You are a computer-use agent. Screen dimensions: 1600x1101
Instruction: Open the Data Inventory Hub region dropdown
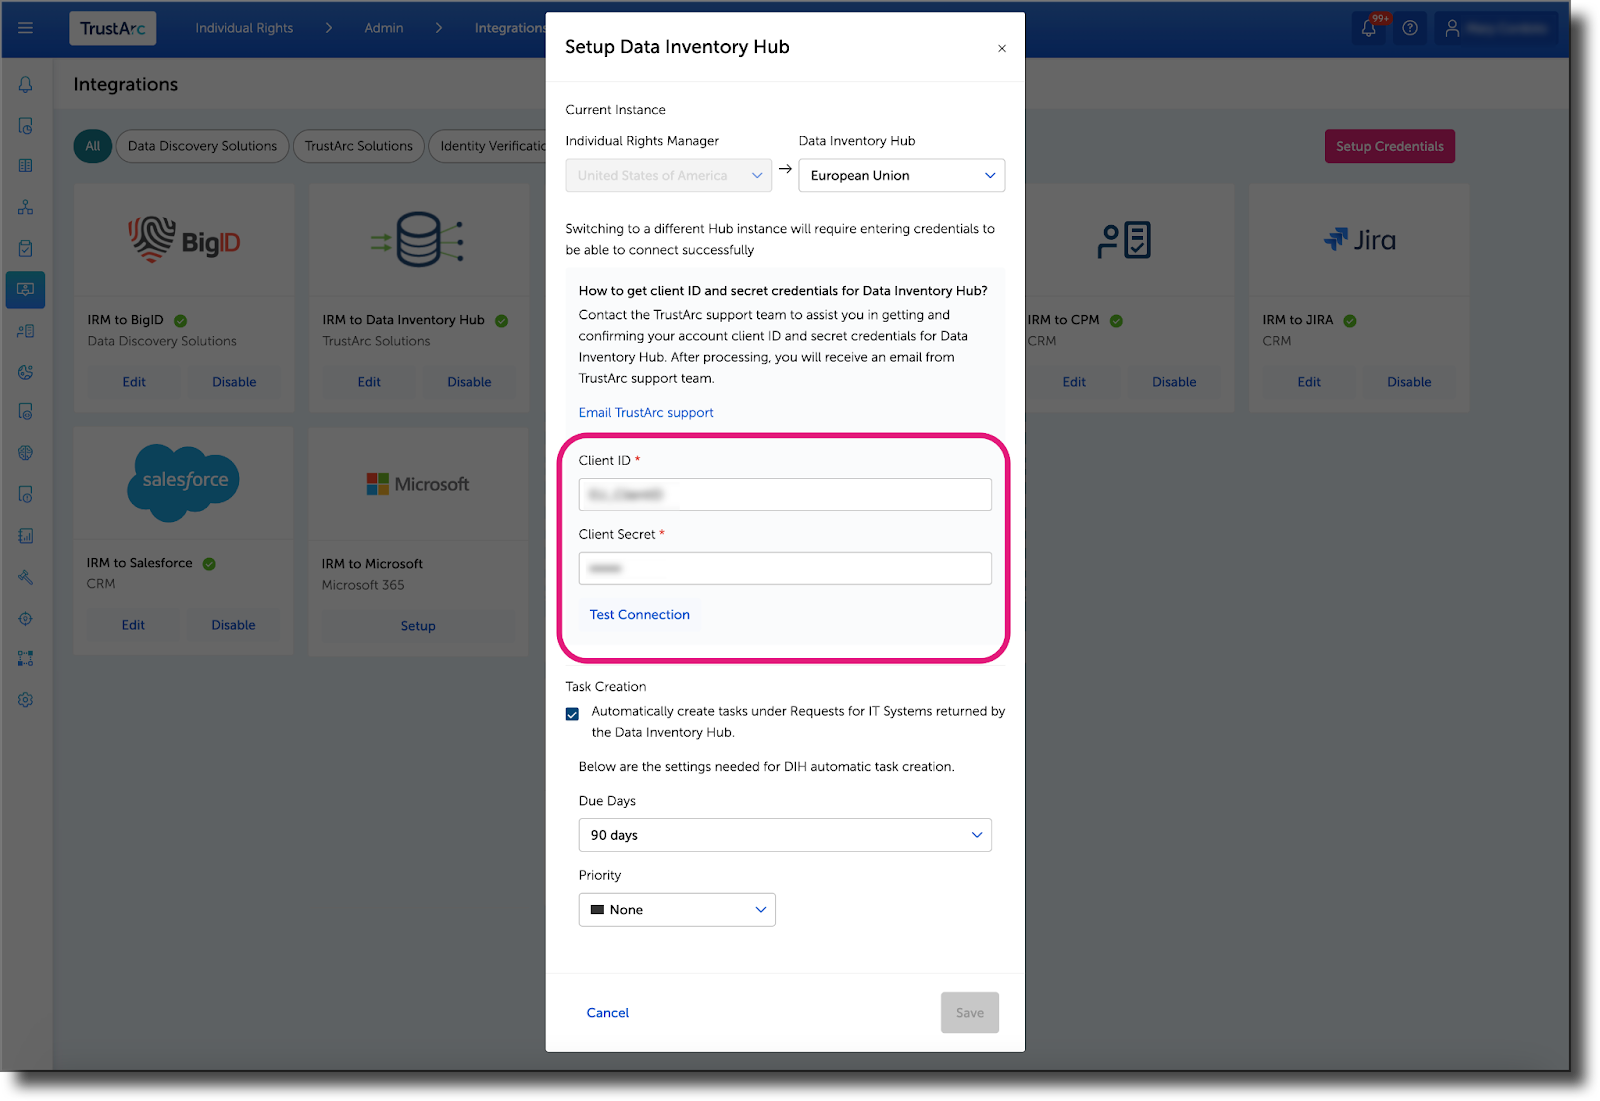900,175
